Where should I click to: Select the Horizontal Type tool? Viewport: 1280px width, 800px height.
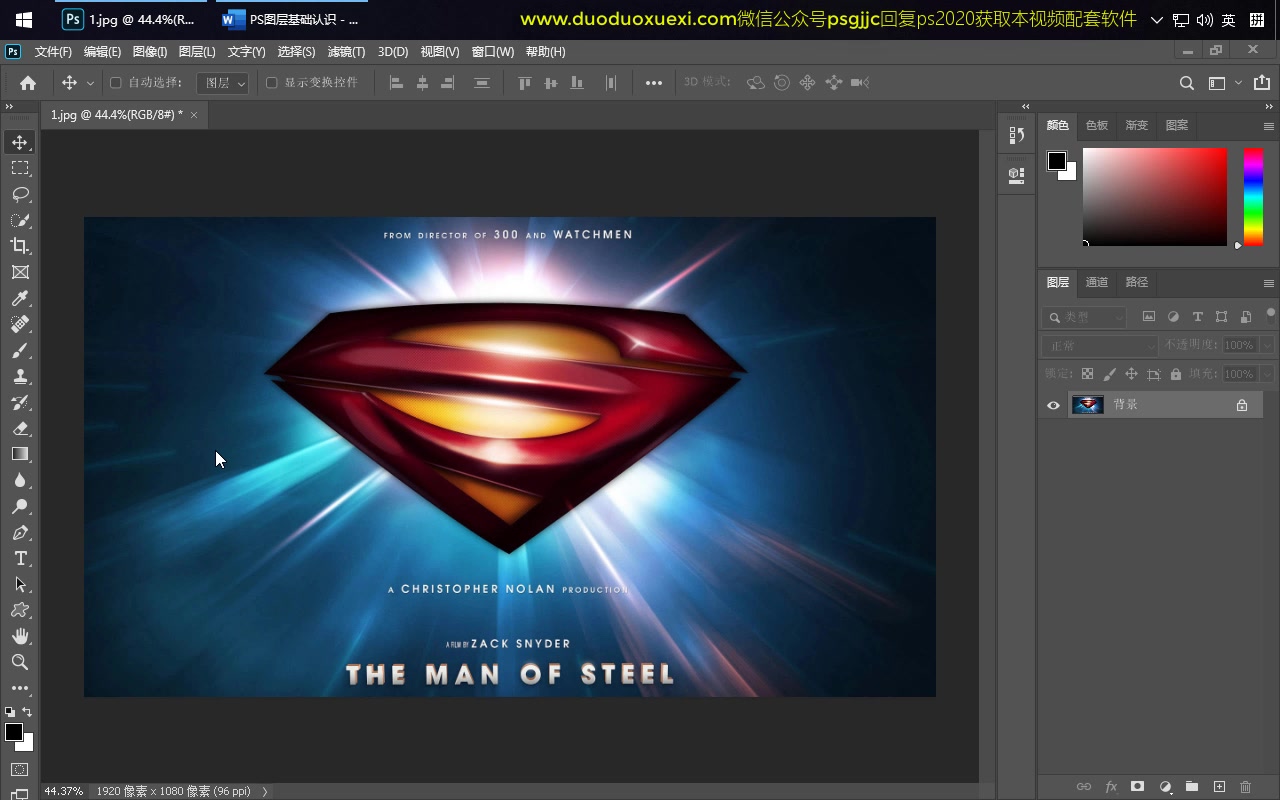pyautogui.click(x=20, y=558)
